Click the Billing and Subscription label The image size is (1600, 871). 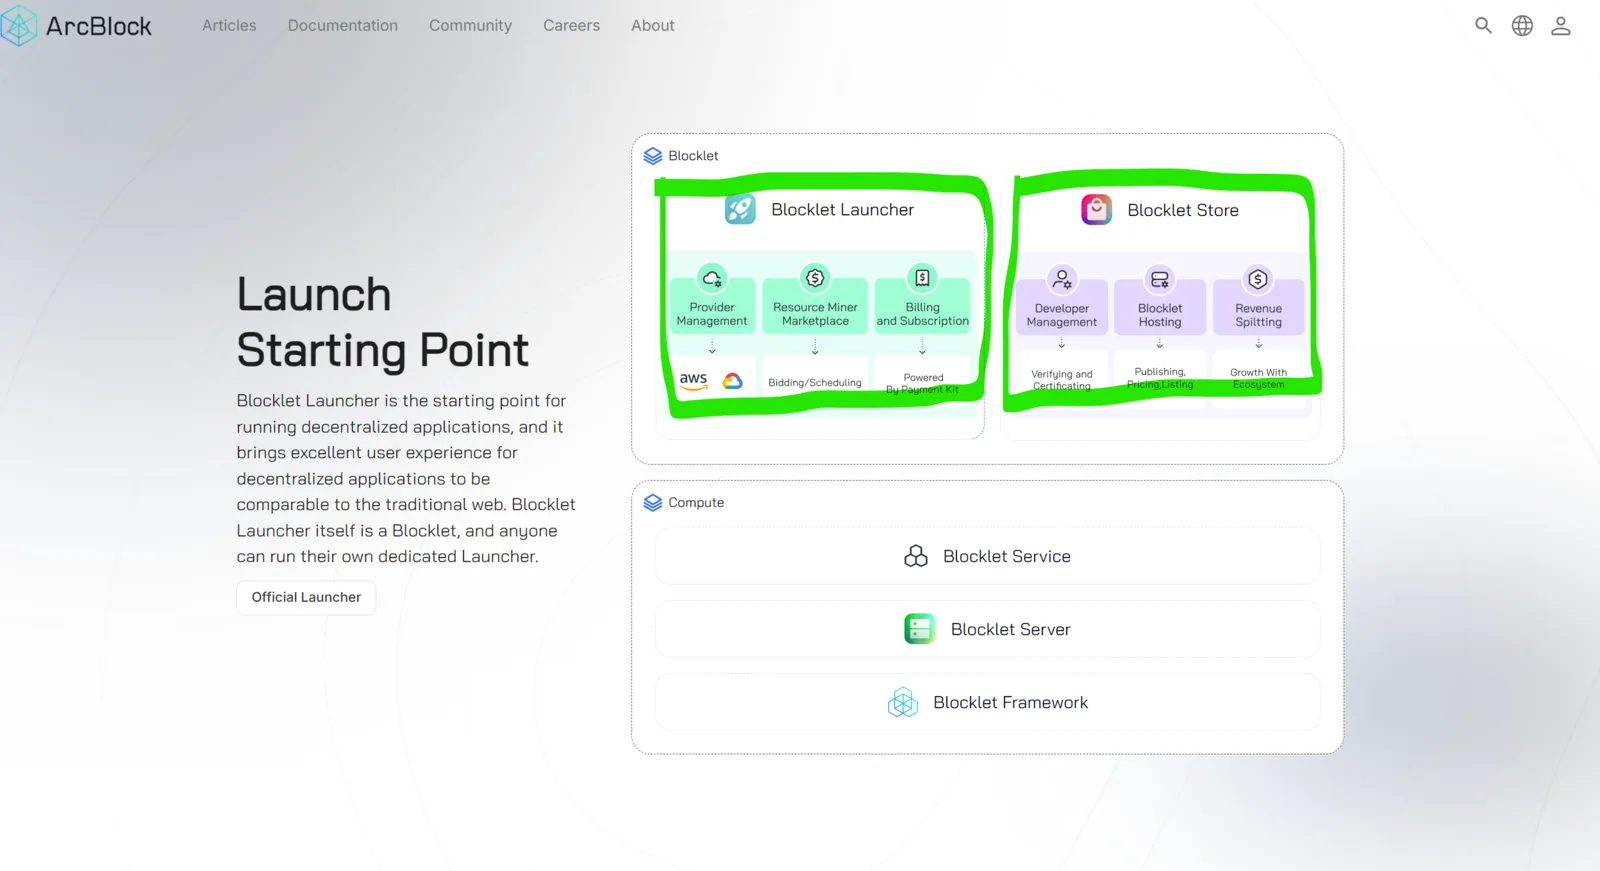[922, 314]
